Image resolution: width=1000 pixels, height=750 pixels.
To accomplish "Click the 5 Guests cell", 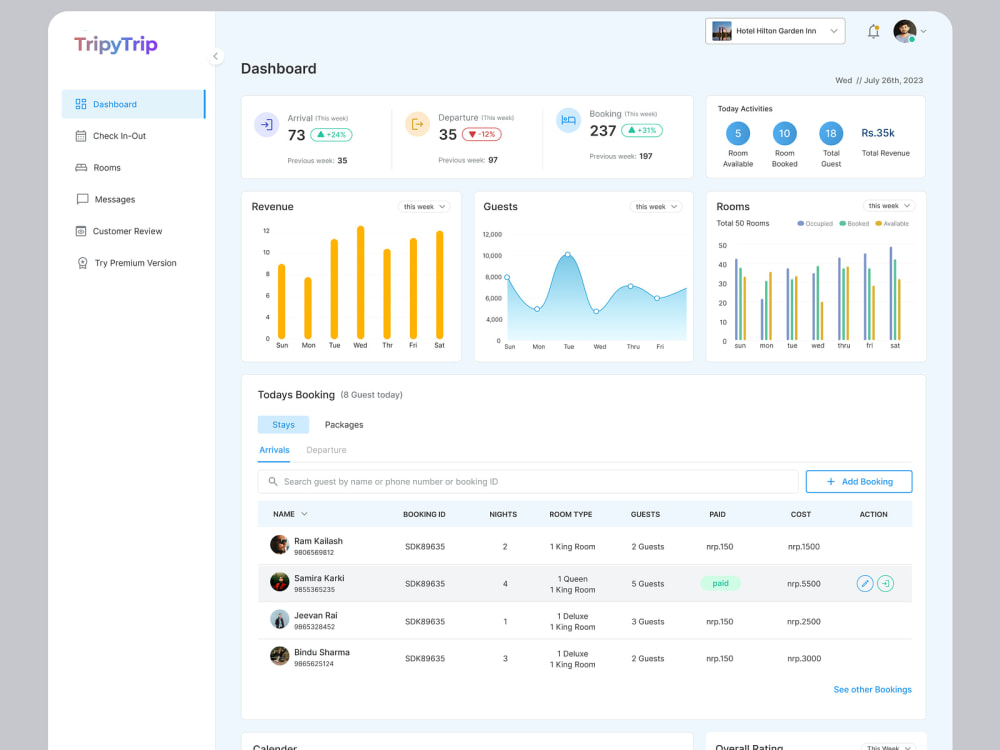I will [647, 584].
